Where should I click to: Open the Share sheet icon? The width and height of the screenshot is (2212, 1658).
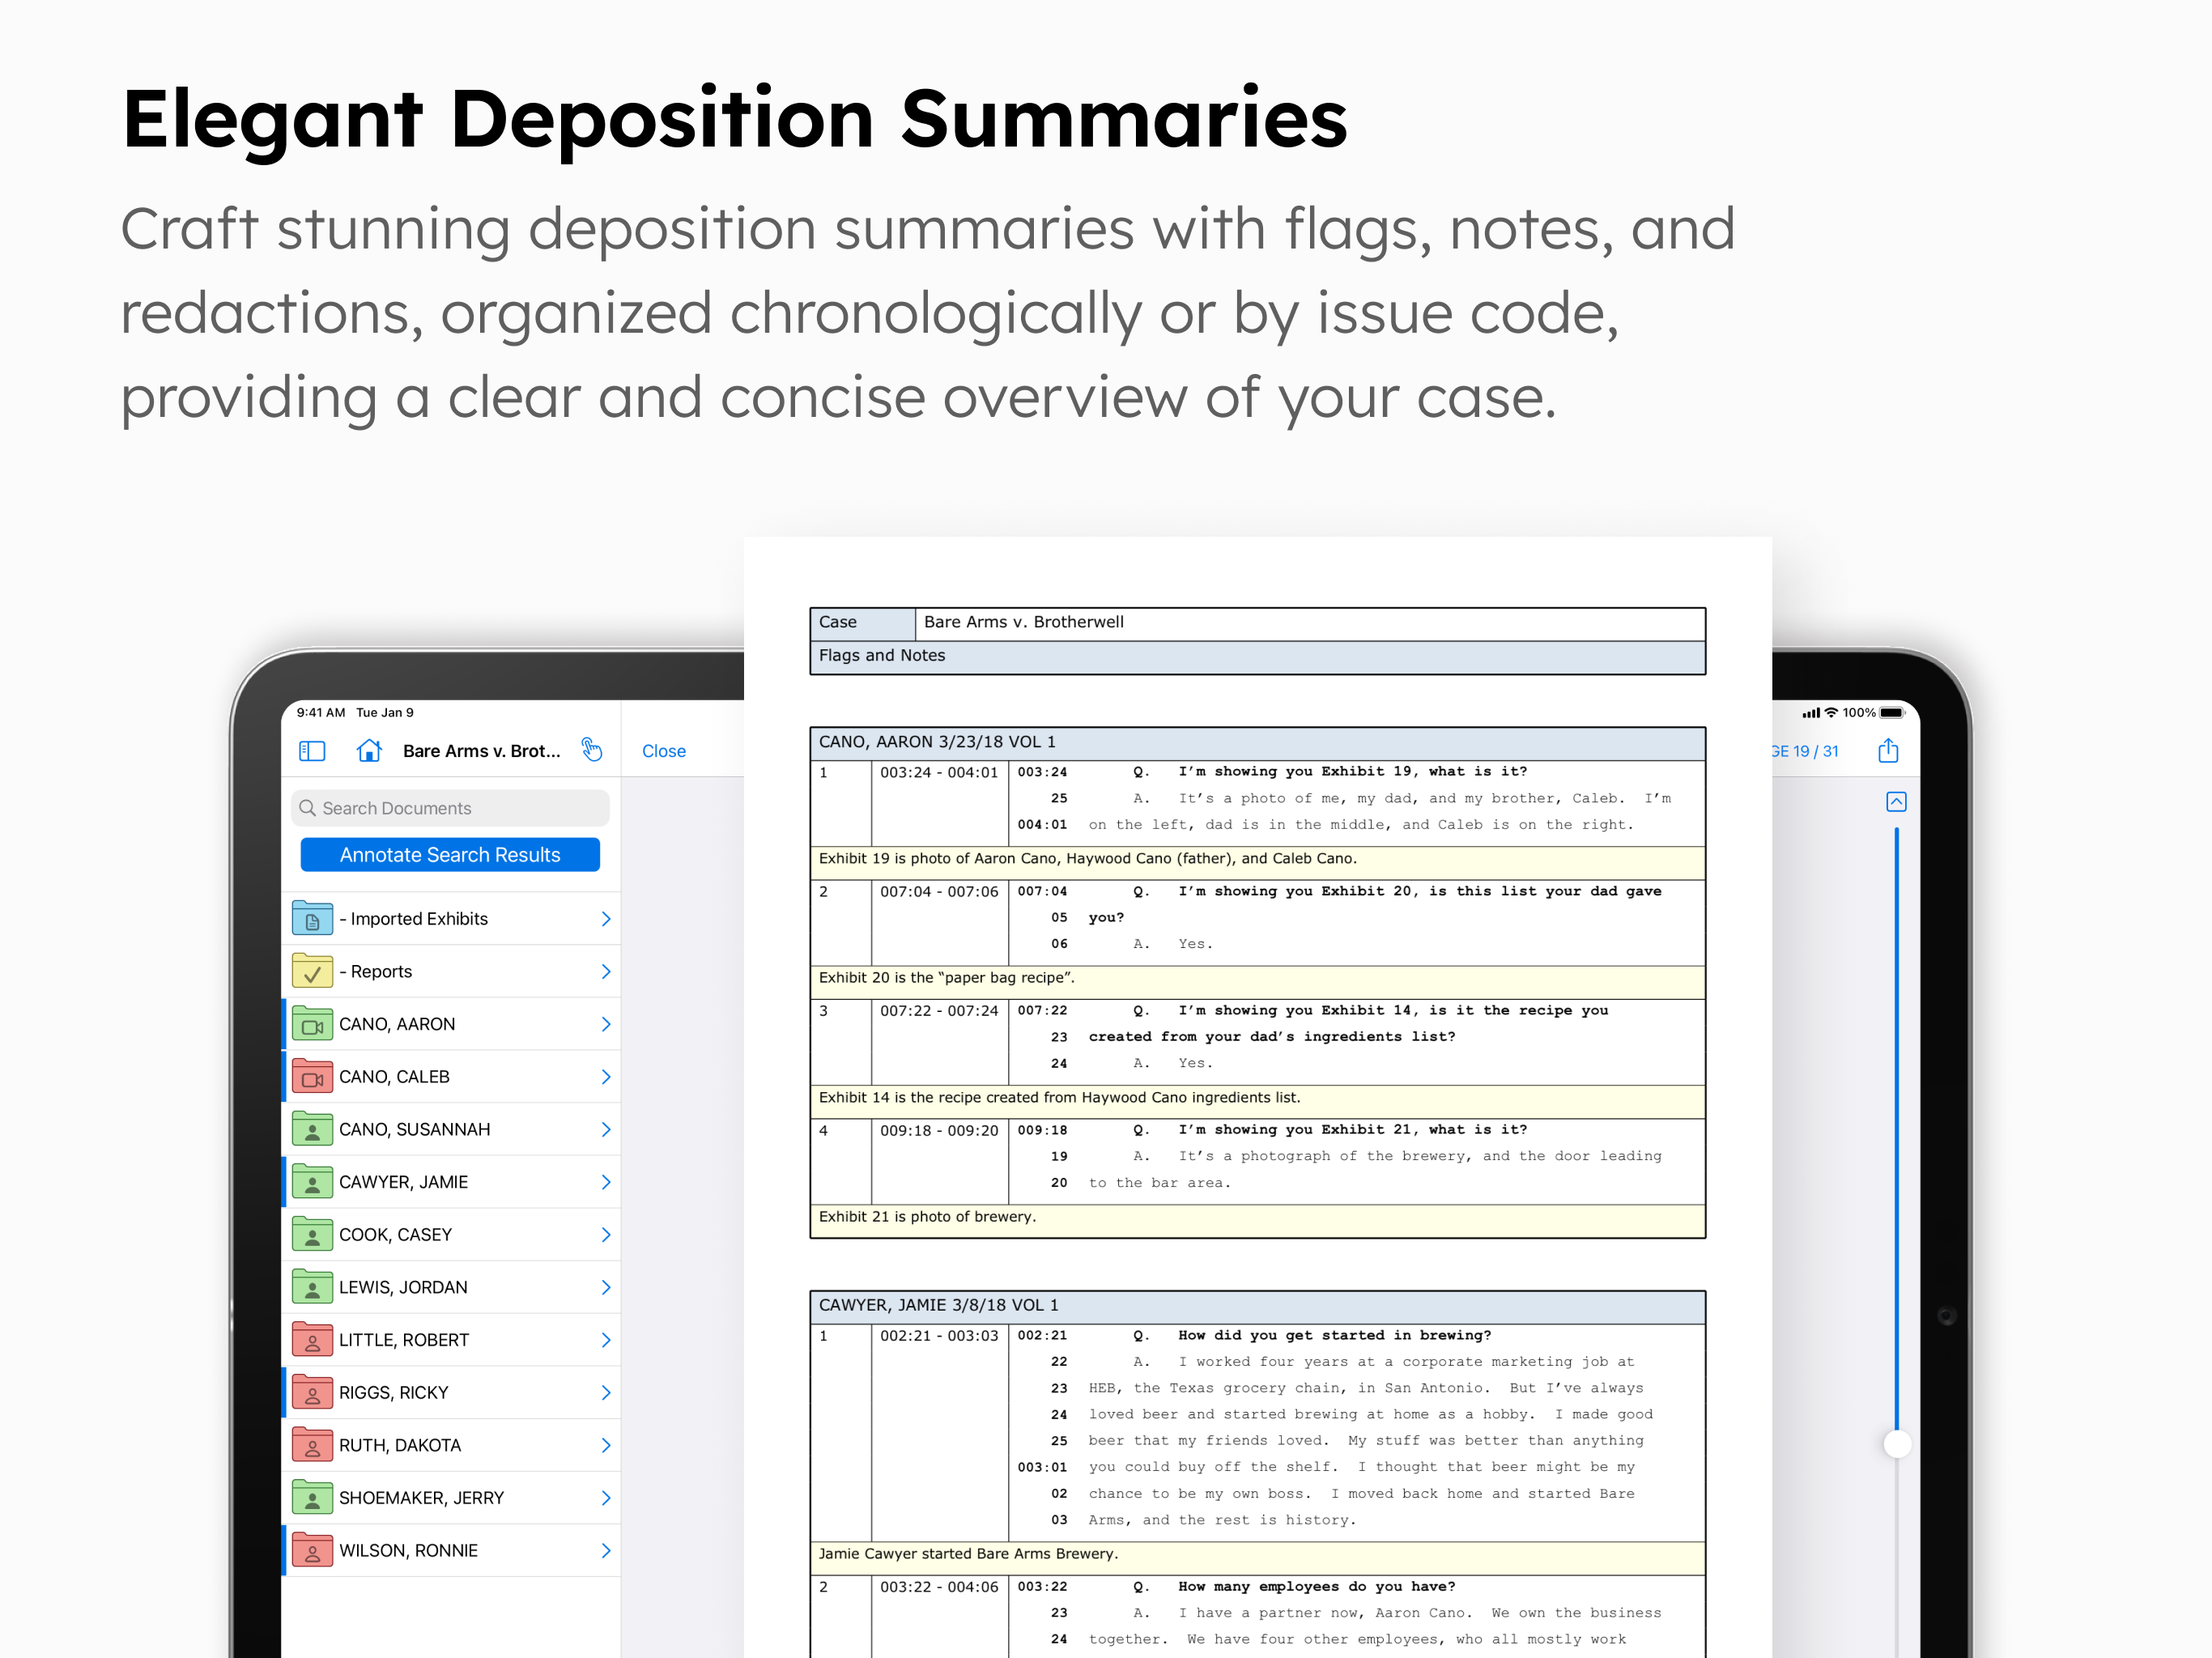1889,751
